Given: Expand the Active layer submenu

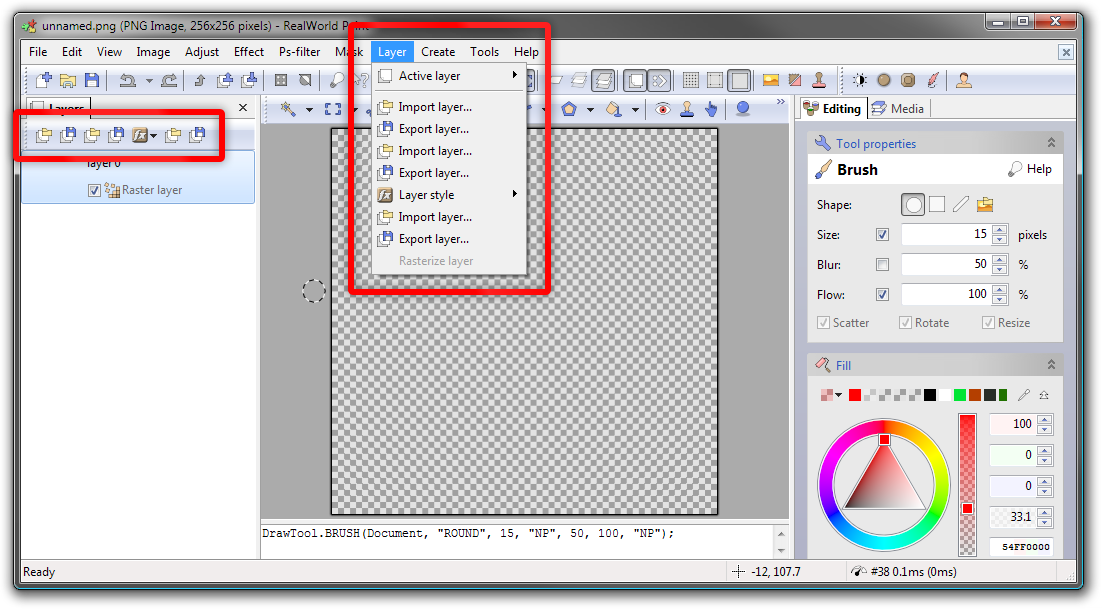Looking at the screenshot, I should [x=448, y=76].
